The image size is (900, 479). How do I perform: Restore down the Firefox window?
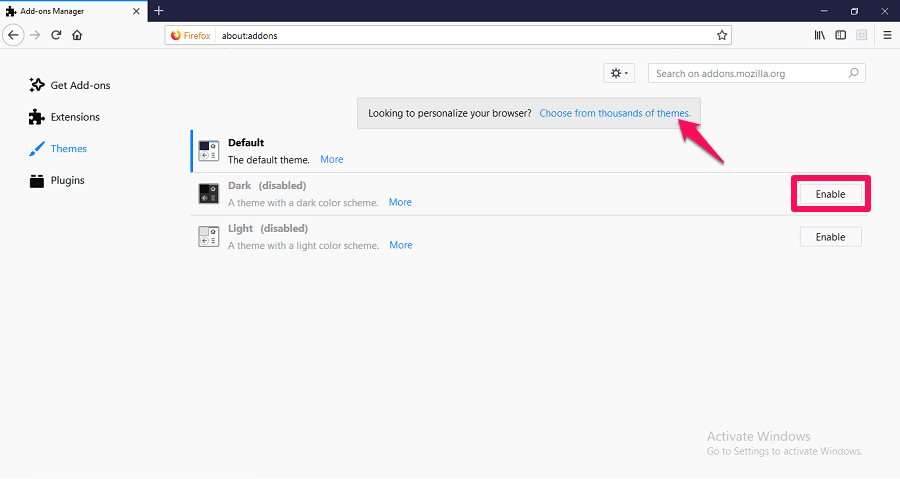(854, 11)
